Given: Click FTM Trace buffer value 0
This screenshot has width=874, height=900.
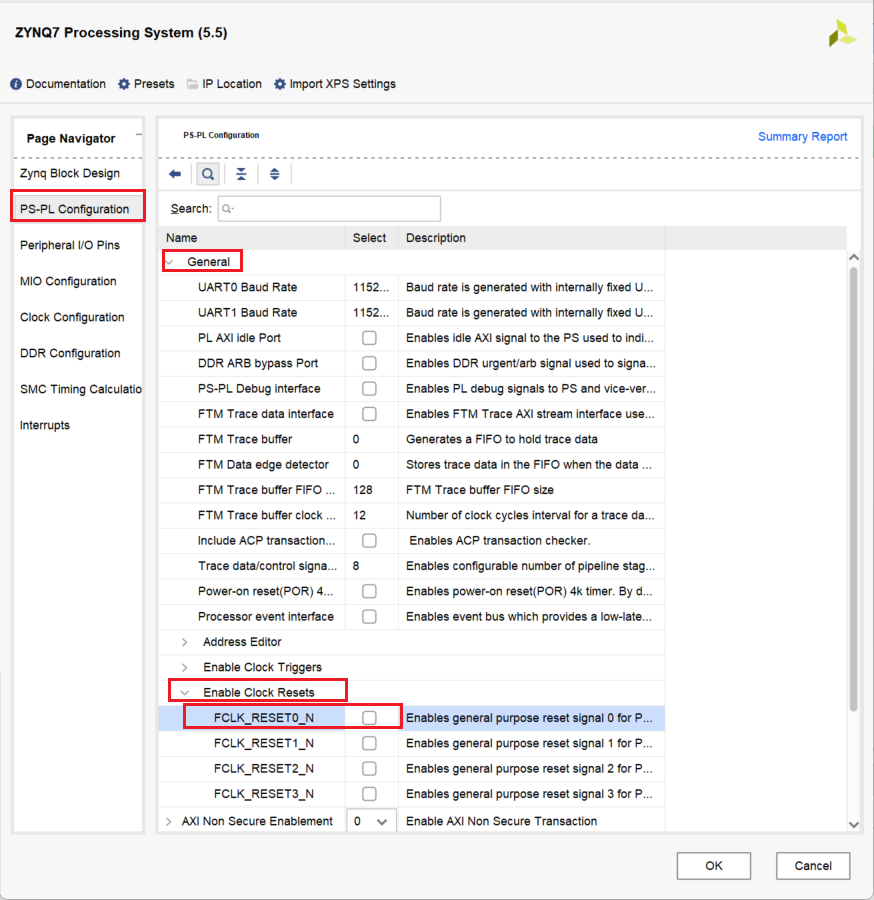Looking at the screenshot, I should coord(356,440).
